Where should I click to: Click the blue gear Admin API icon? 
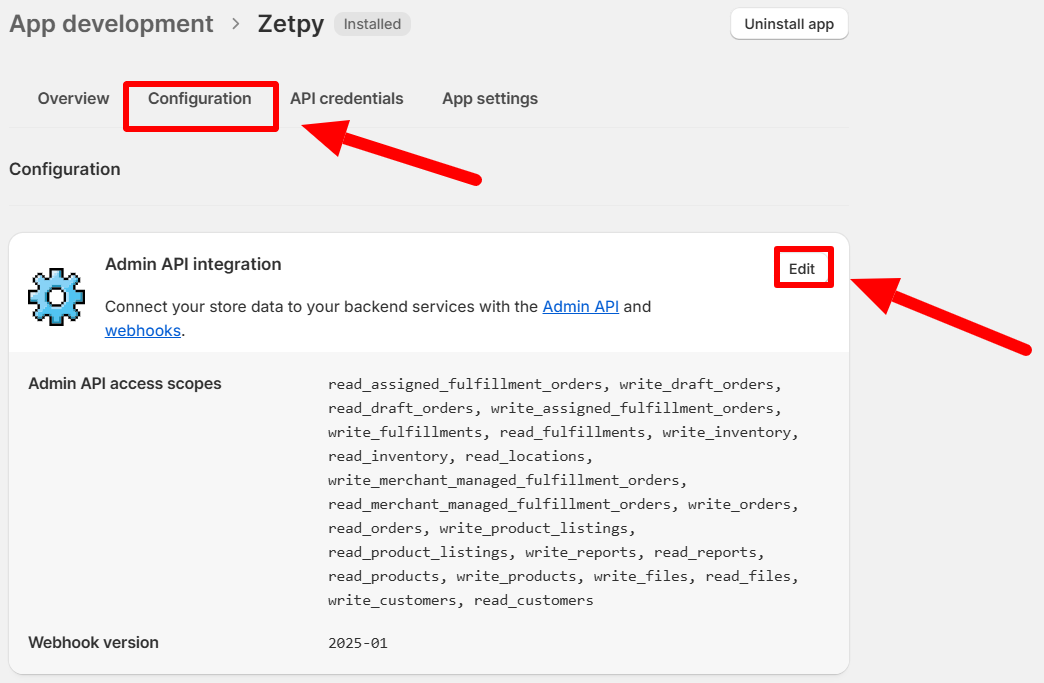[x=55, y=296]
